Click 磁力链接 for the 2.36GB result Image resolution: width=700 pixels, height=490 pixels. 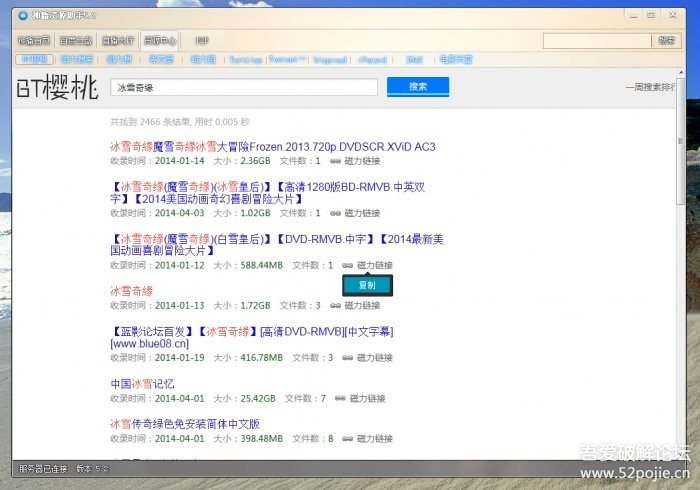coord(362,161)
